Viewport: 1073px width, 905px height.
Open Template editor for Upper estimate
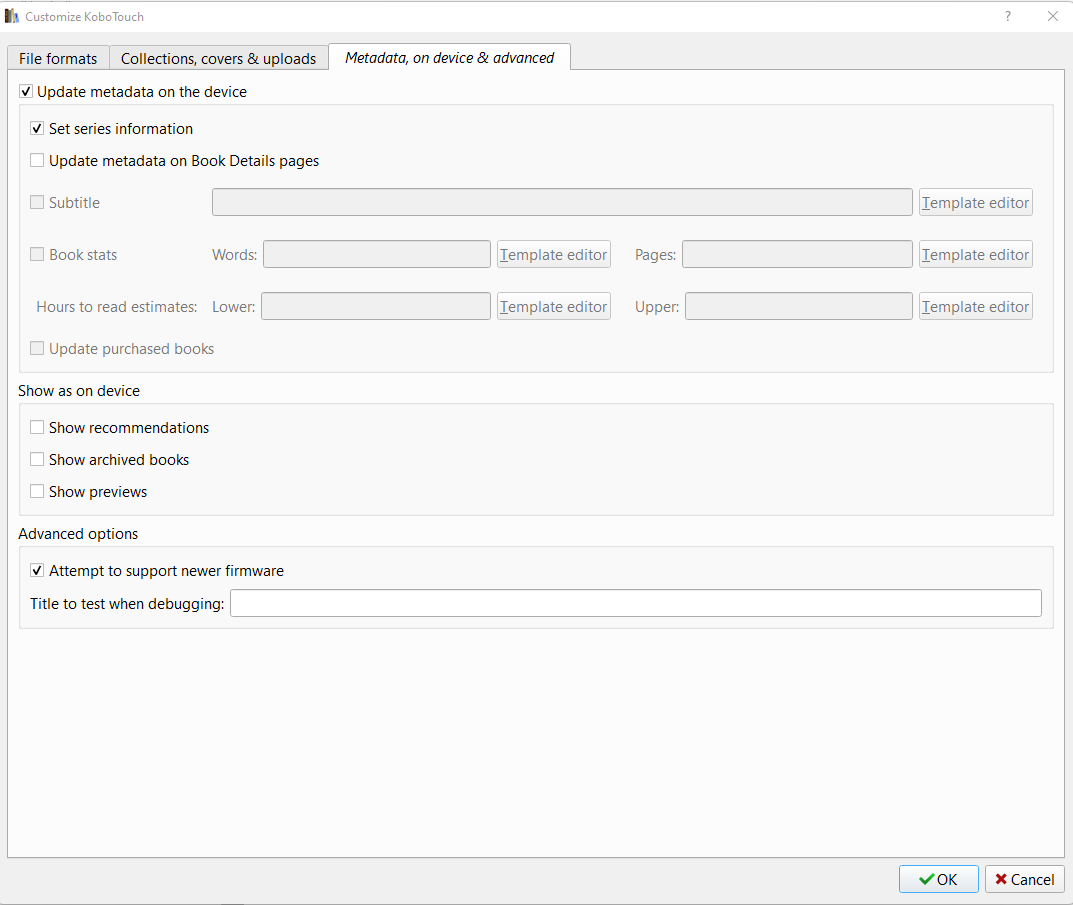pyautogui.click(x=975, y=306)
